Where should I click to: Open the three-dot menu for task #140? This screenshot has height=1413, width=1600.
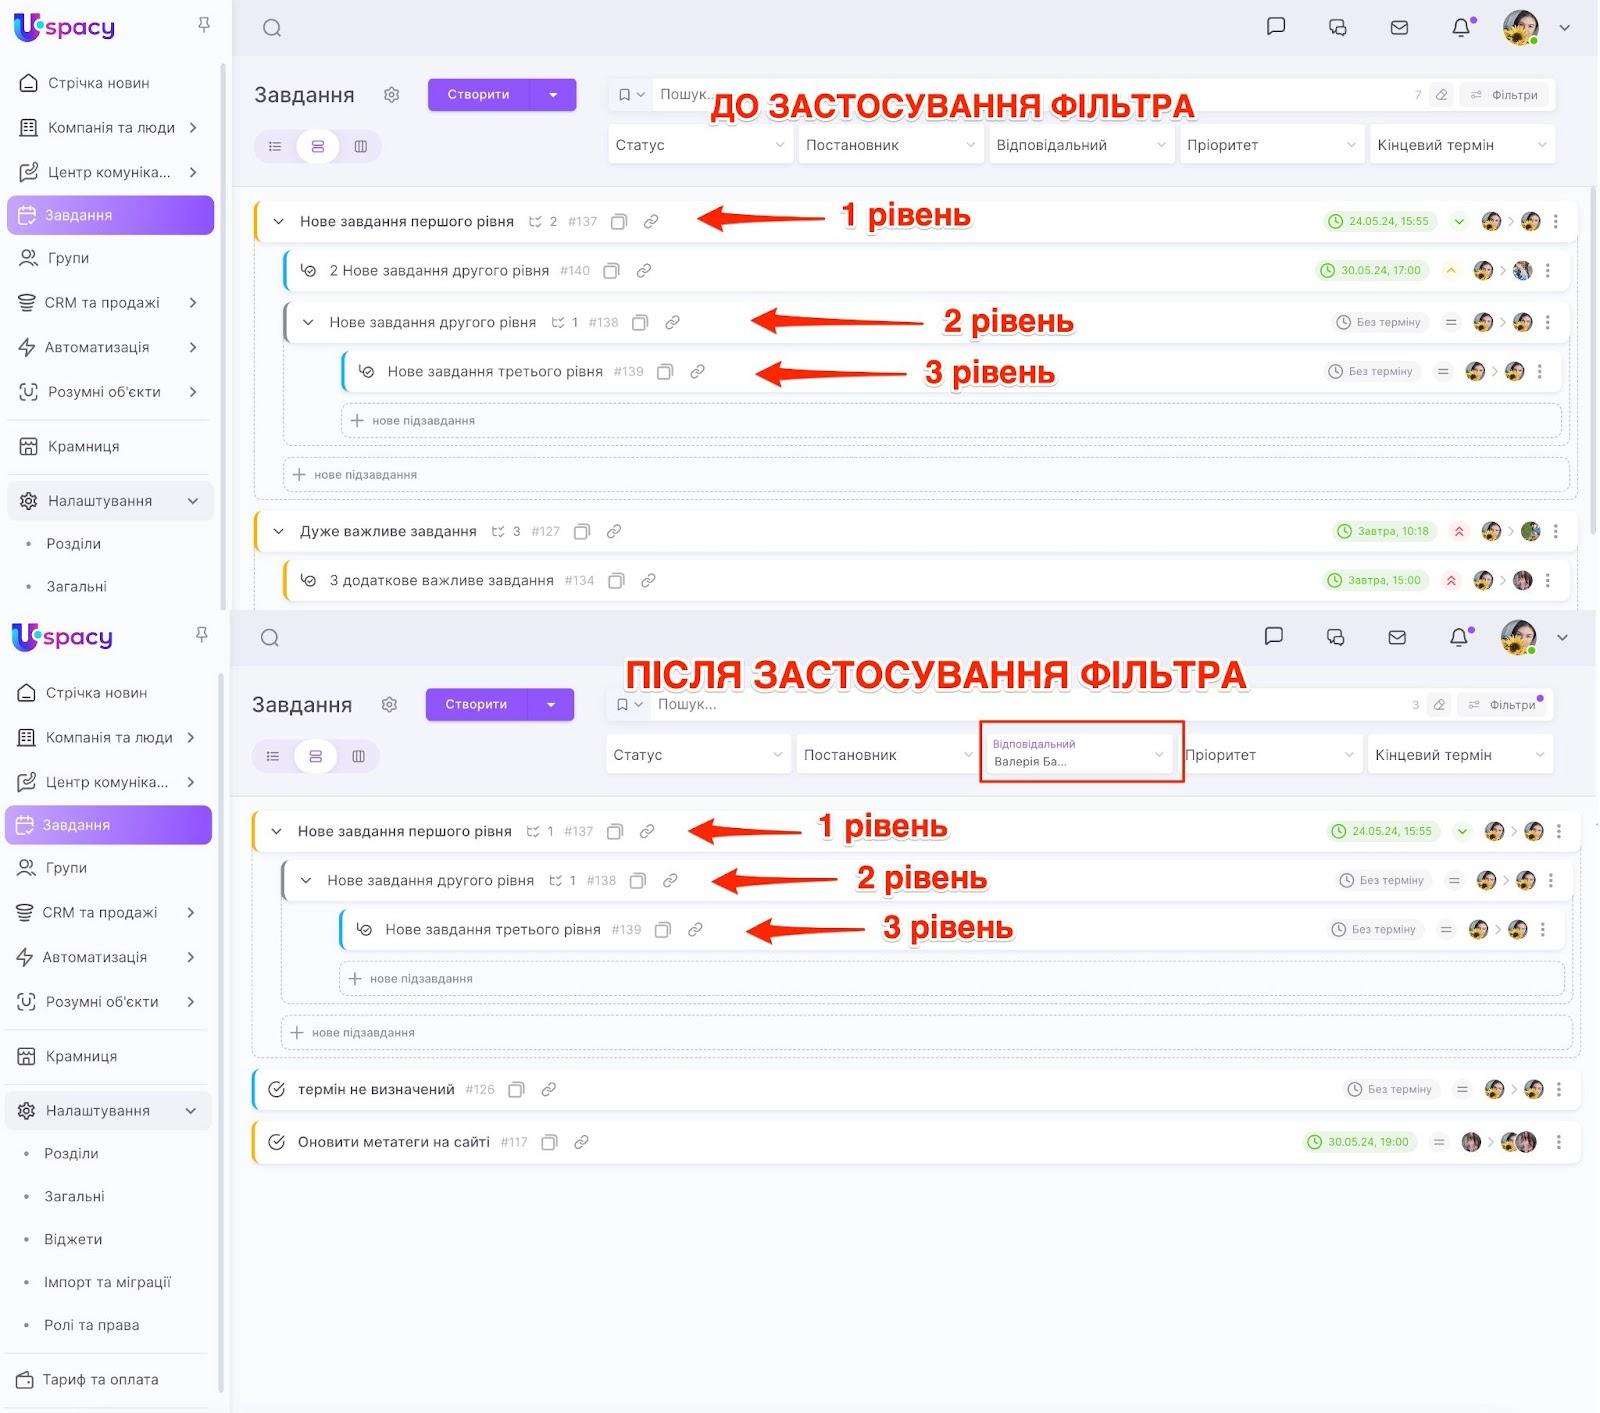[1548, 271]
